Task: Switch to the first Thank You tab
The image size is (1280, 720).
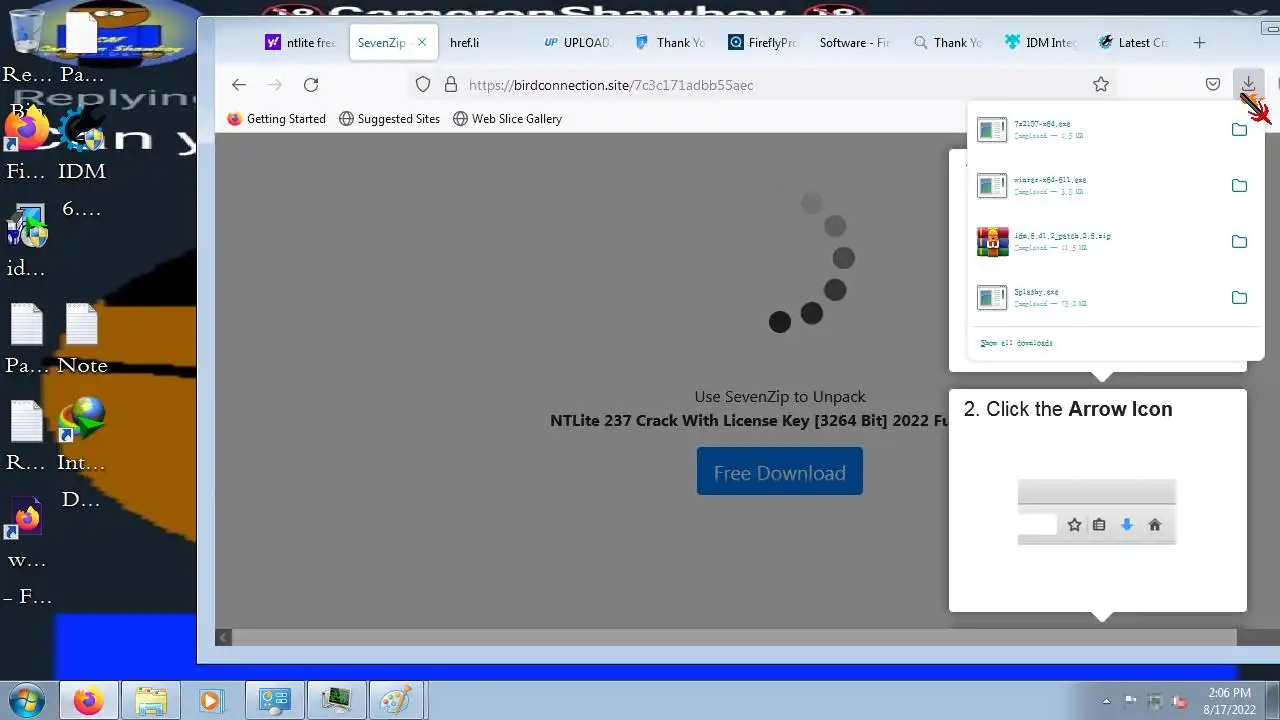Action: tap(669, 43)
